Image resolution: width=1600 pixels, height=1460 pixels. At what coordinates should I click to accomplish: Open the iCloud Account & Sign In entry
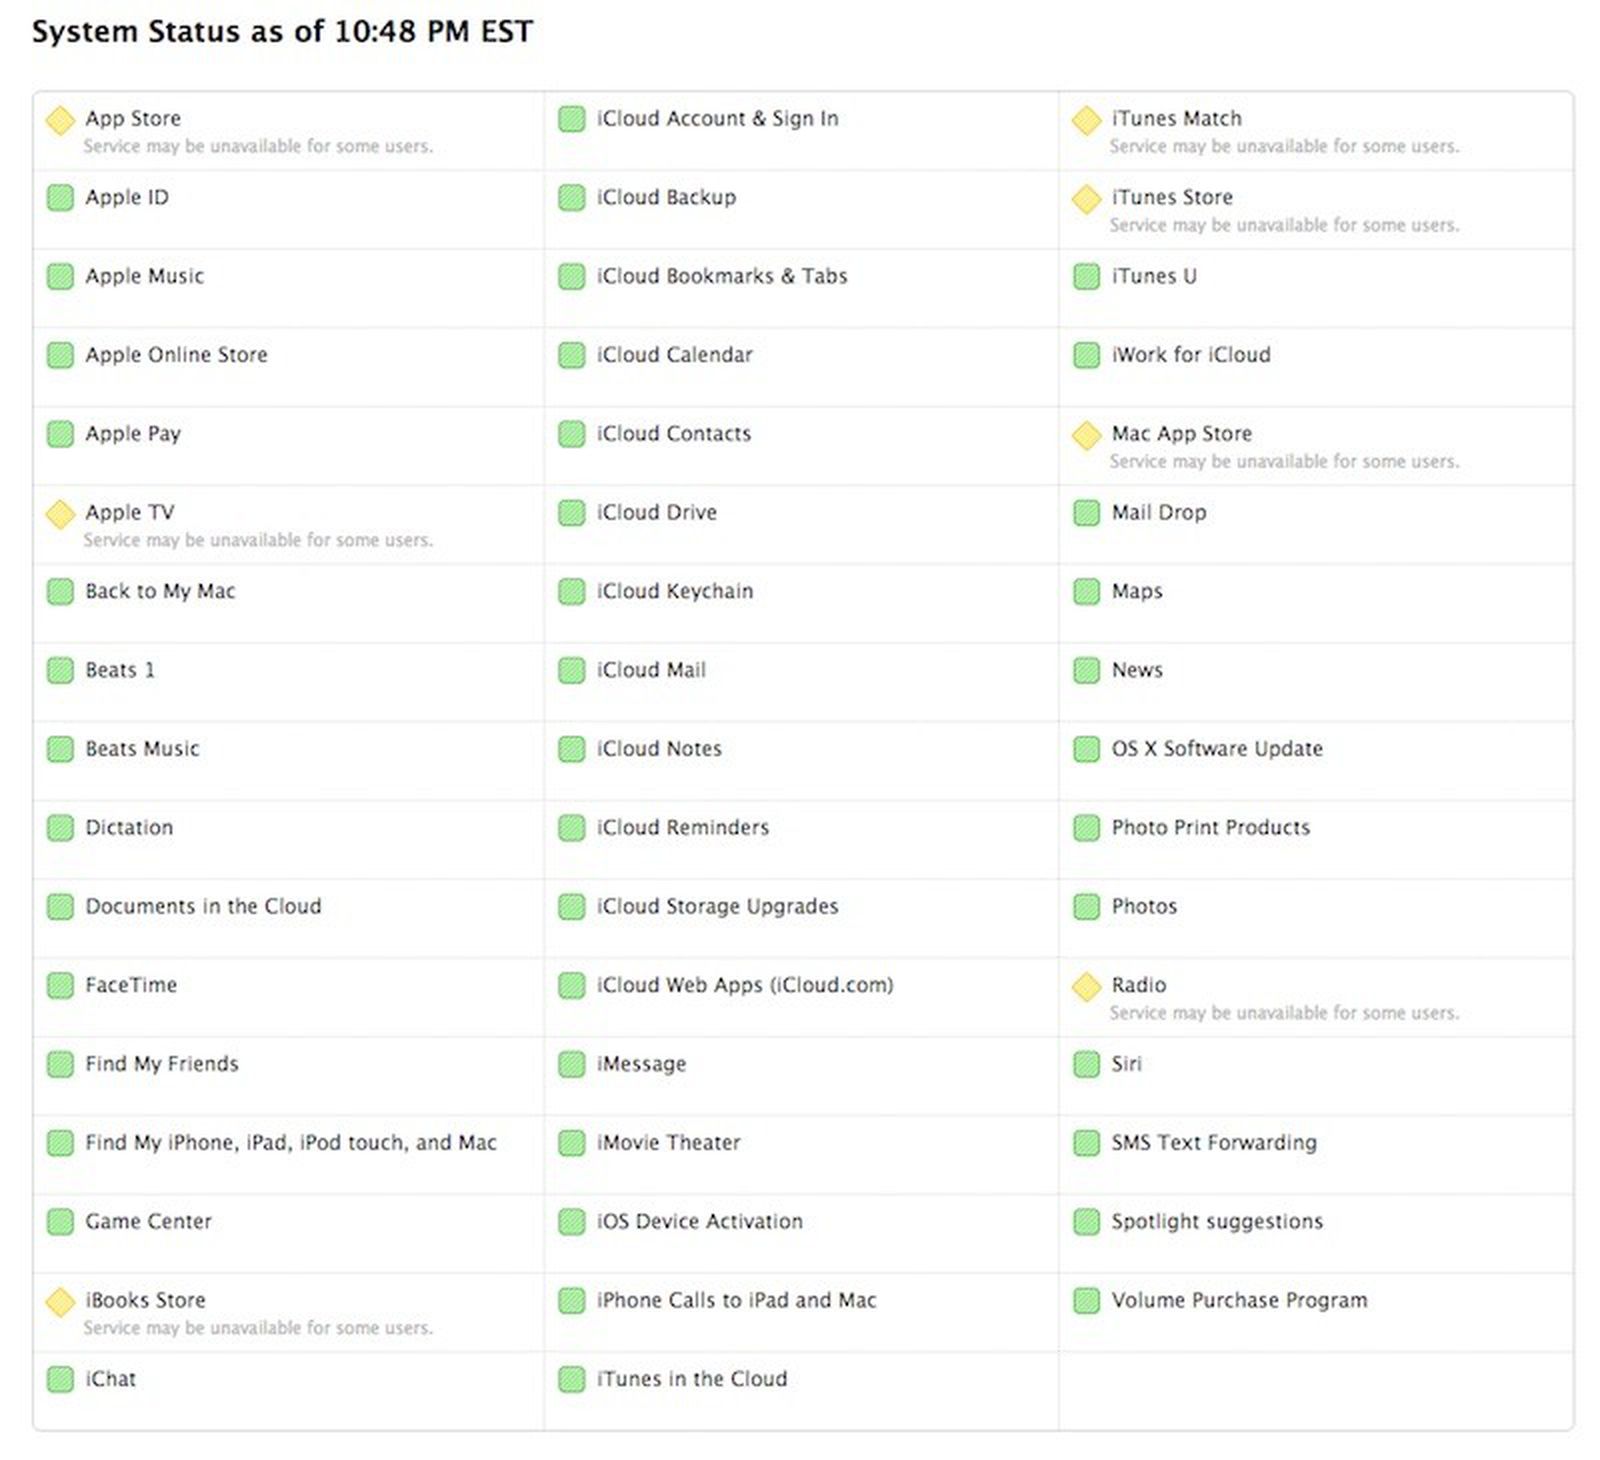716,119
